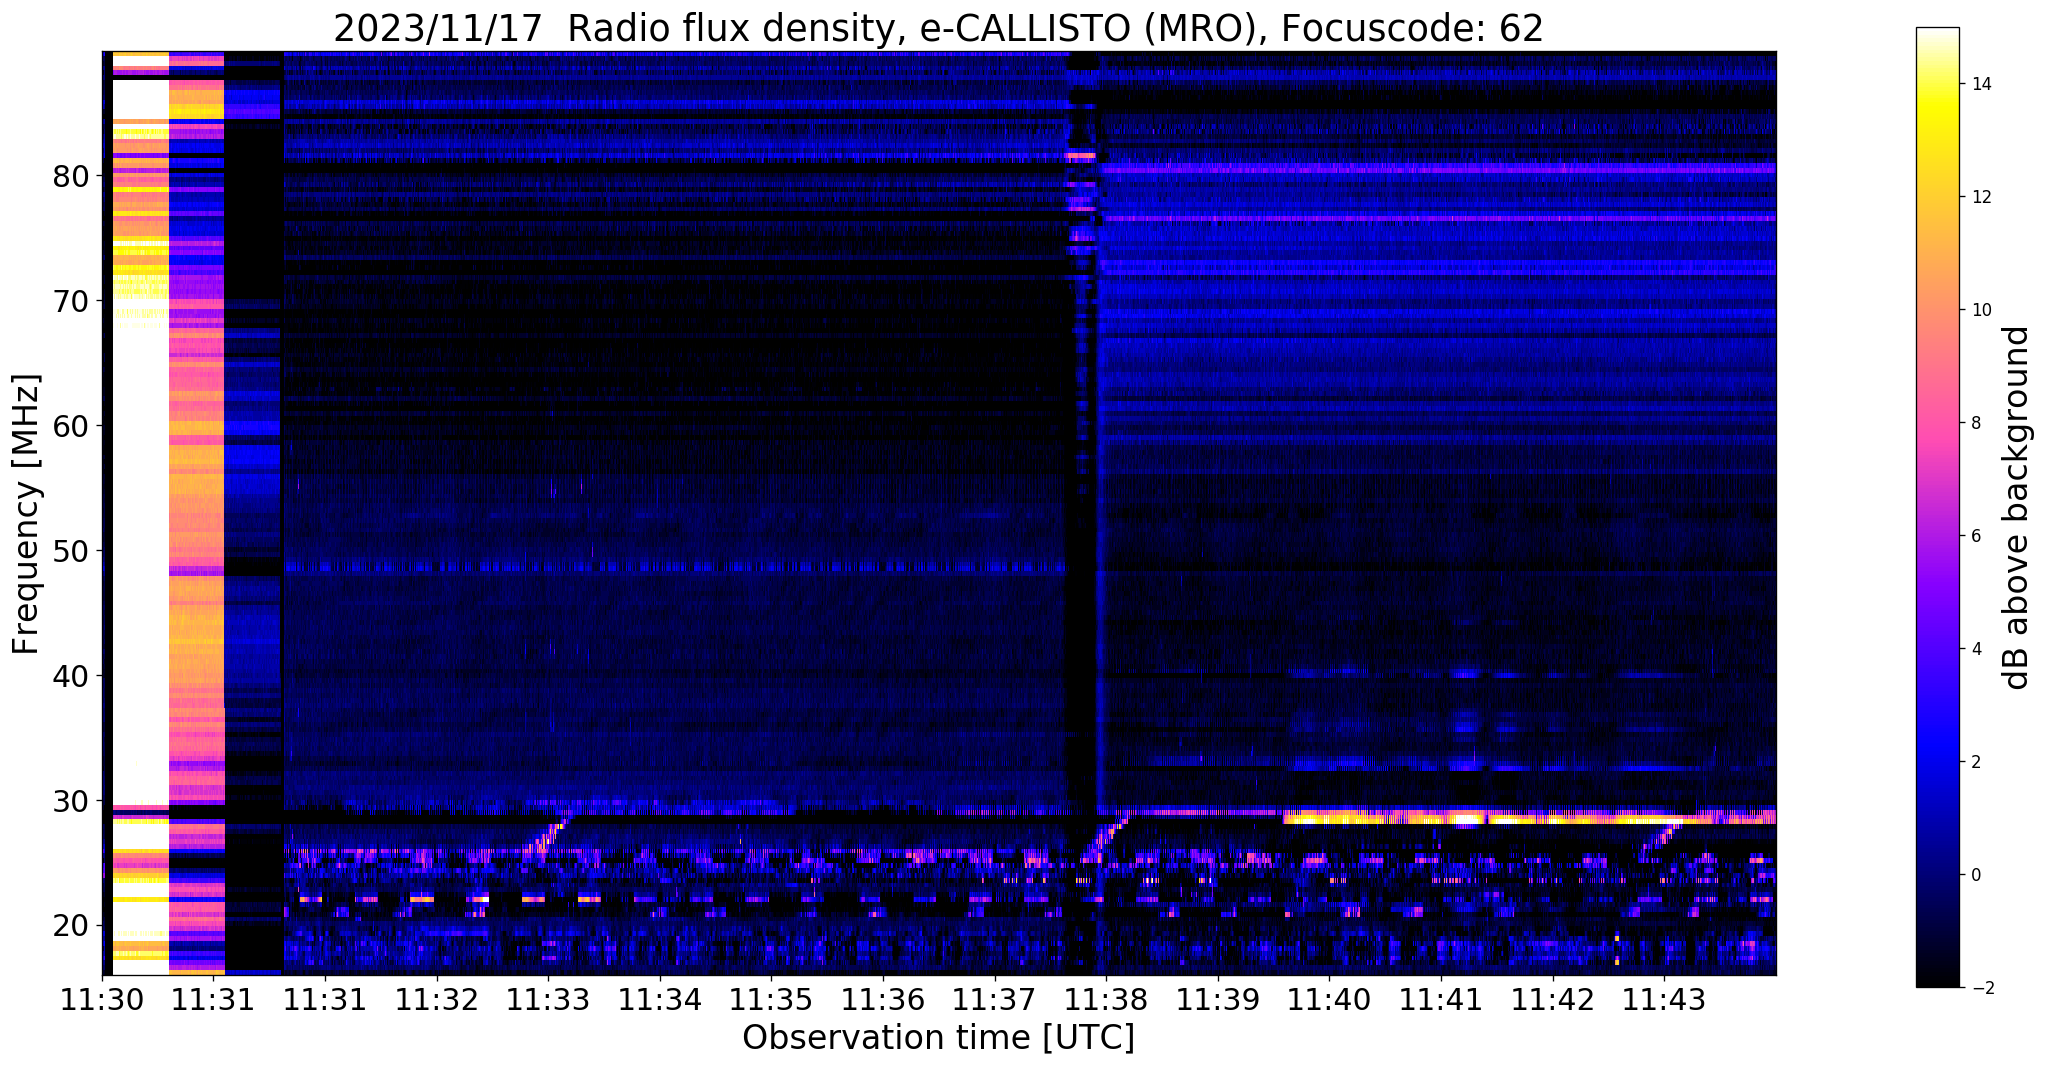
Task: Click the '50' frequency tick label
Action: pos(70,551)
